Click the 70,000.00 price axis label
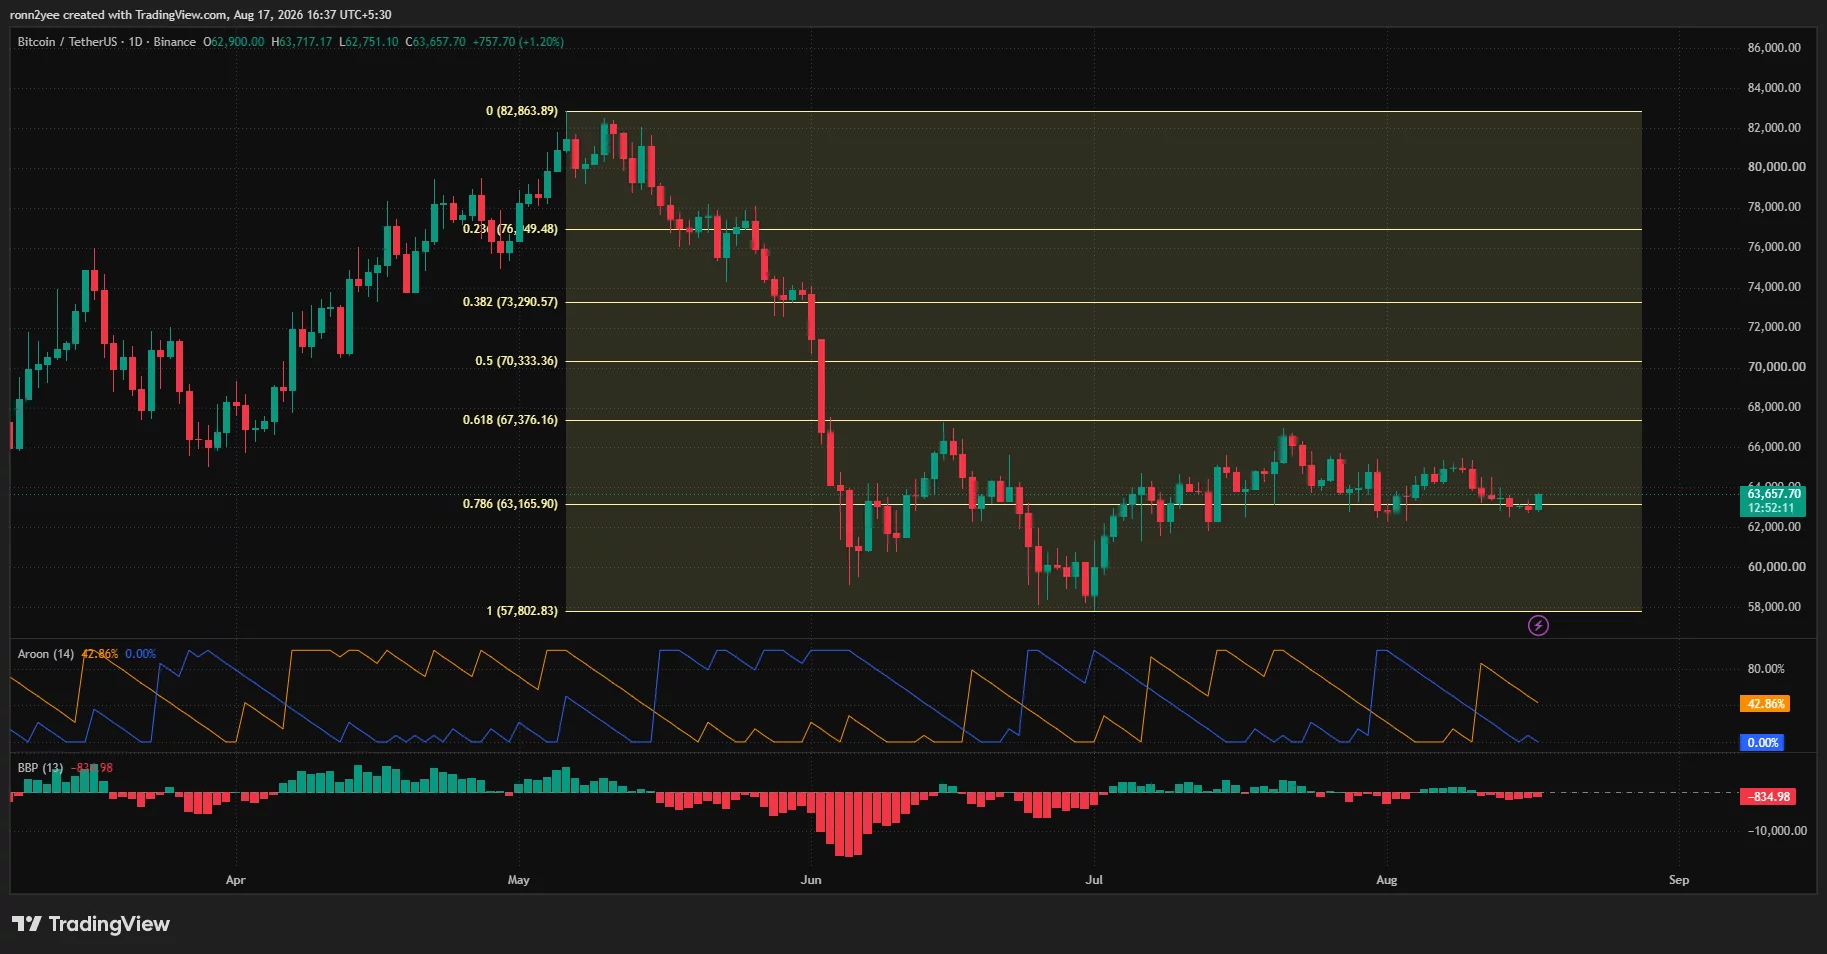This screenshot has width=1827, height=954. coord(1776,367)
